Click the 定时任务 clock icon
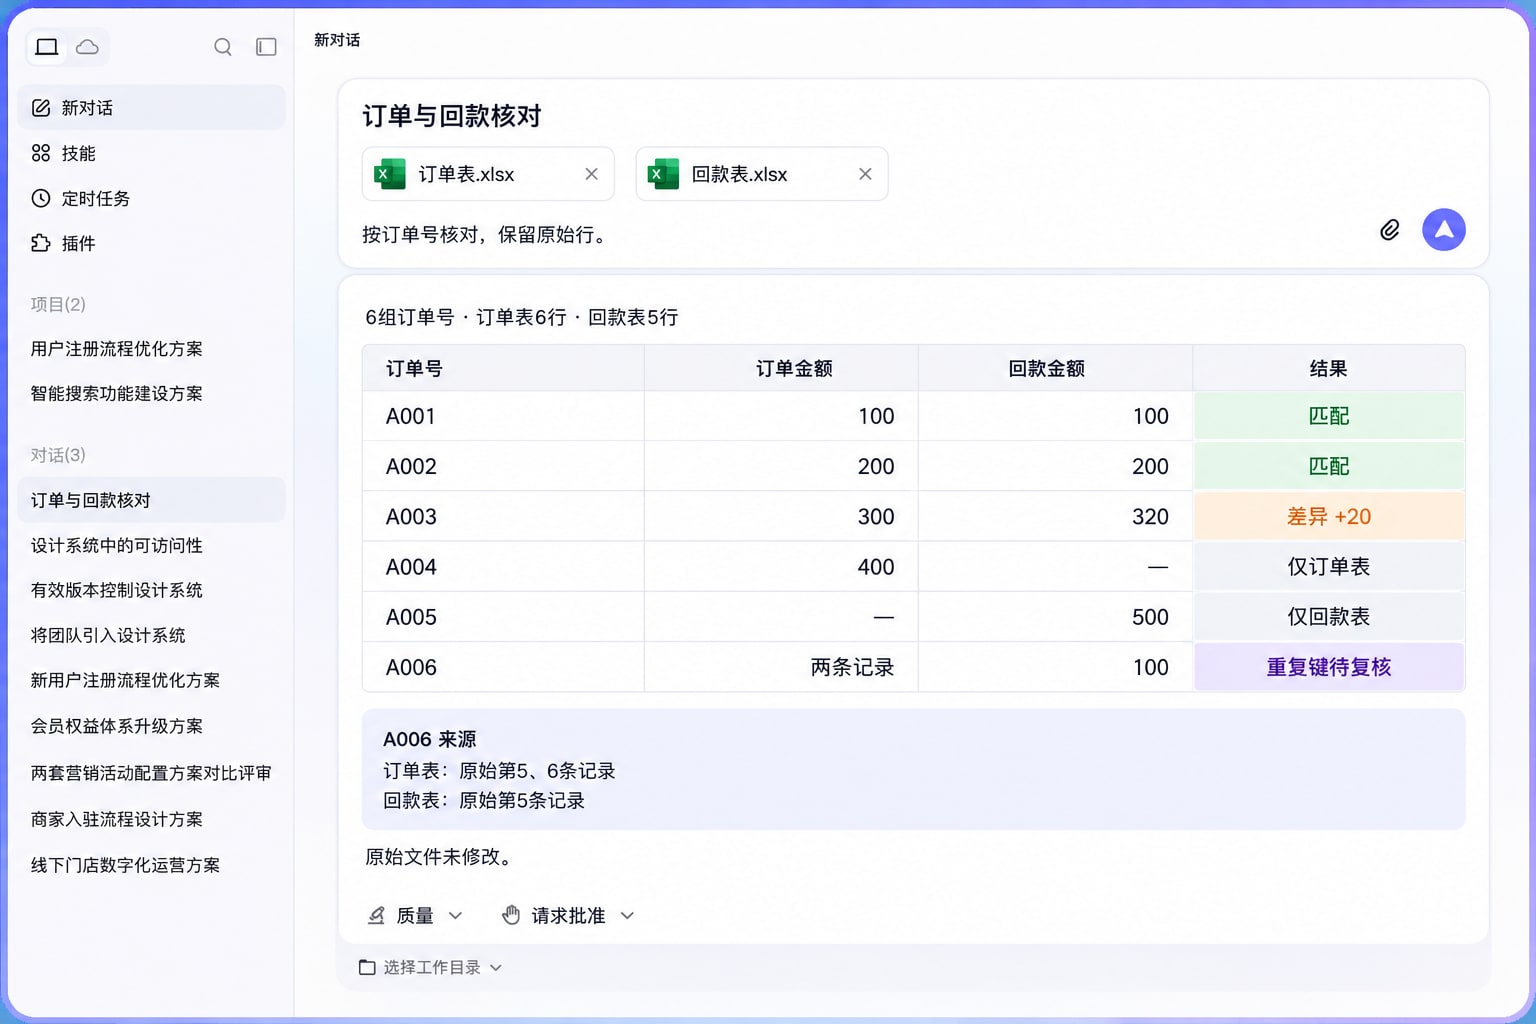1536x1024 pixels. 41,198
